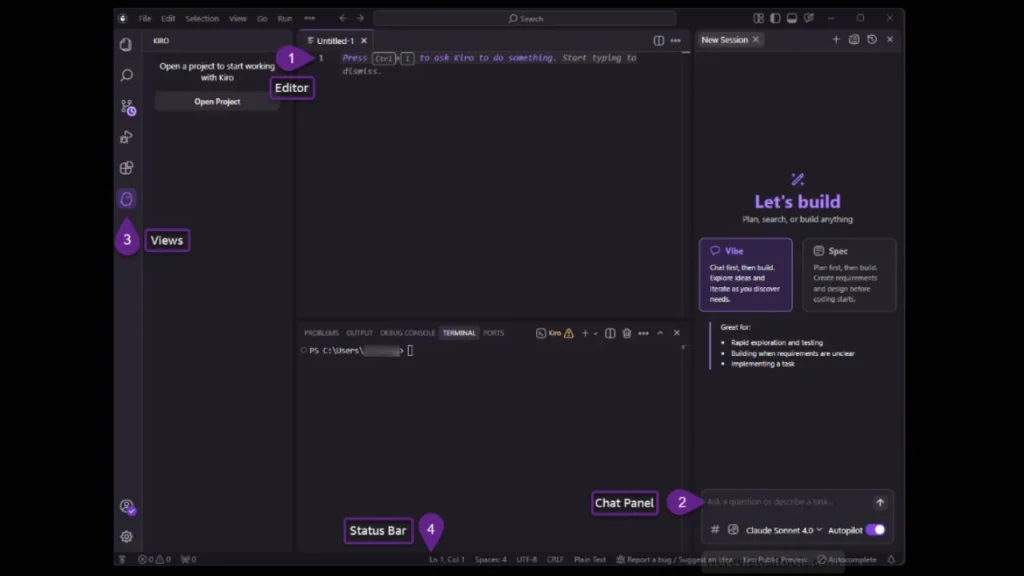Open the Source Control view
This screenshot has height=576, width=1024.
click(127, 106)
